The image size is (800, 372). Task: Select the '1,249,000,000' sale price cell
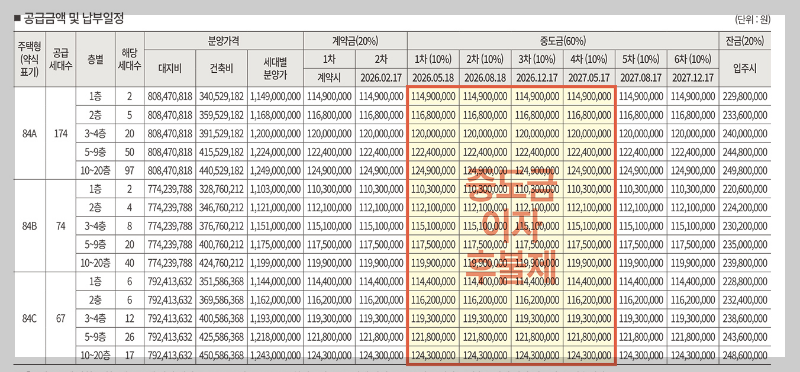pyautogui.click(x=275, y=170)
